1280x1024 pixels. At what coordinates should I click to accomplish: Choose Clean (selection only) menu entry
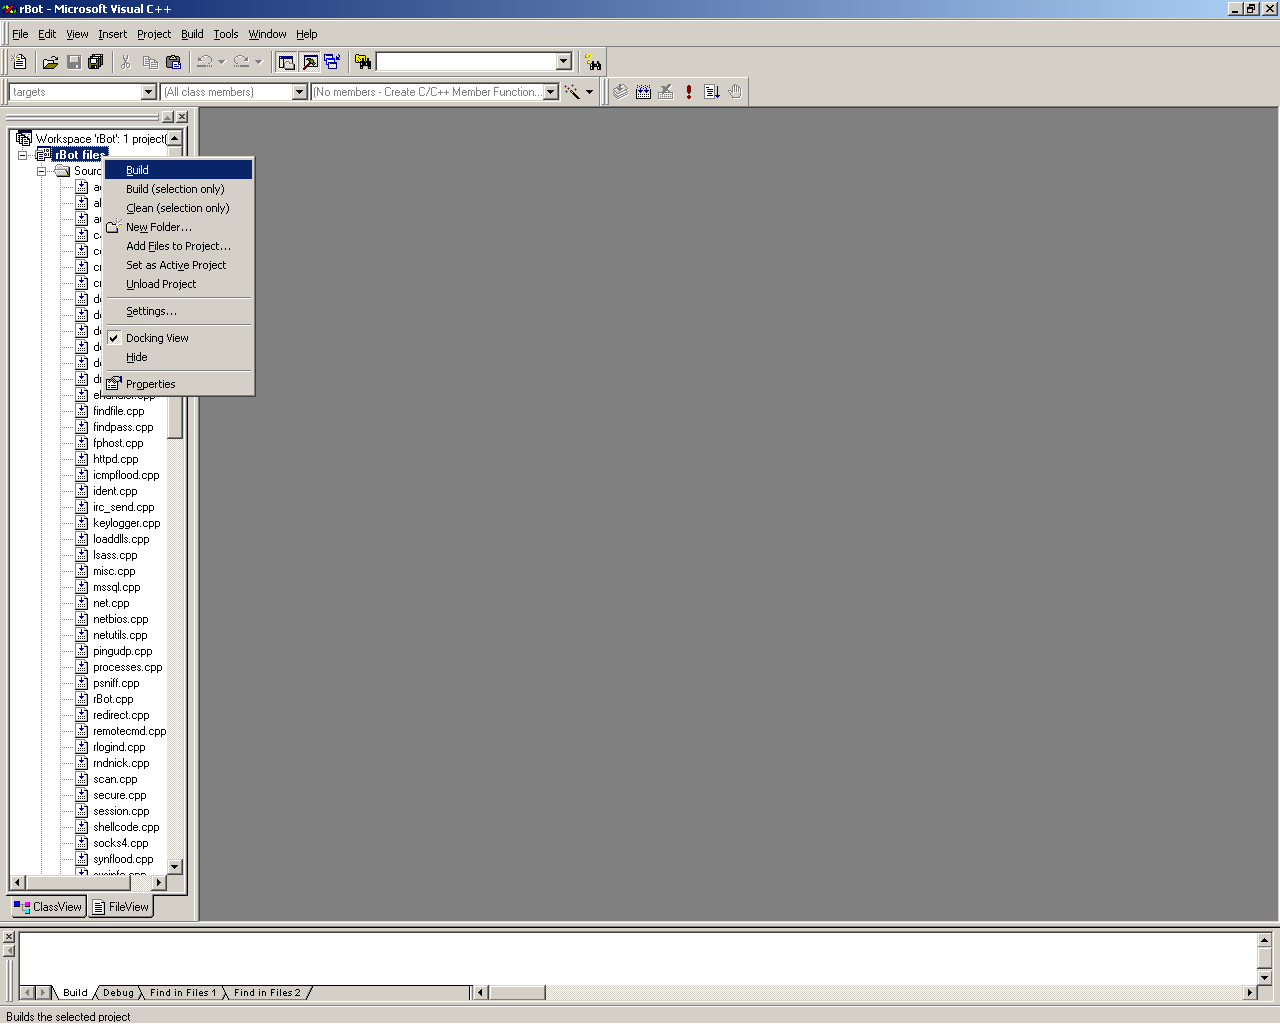179,208
